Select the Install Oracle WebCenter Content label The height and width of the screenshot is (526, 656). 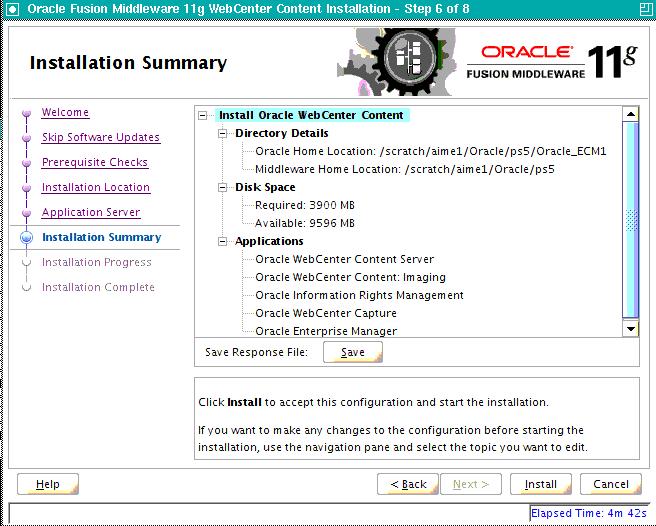[x=312, y=115]
